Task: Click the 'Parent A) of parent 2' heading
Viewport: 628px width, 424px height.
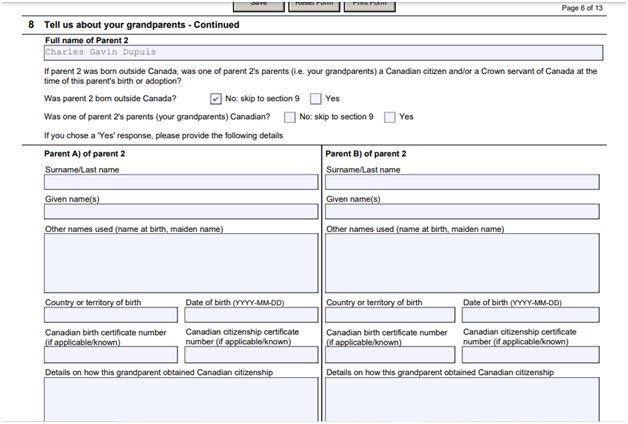Action: 85,154
